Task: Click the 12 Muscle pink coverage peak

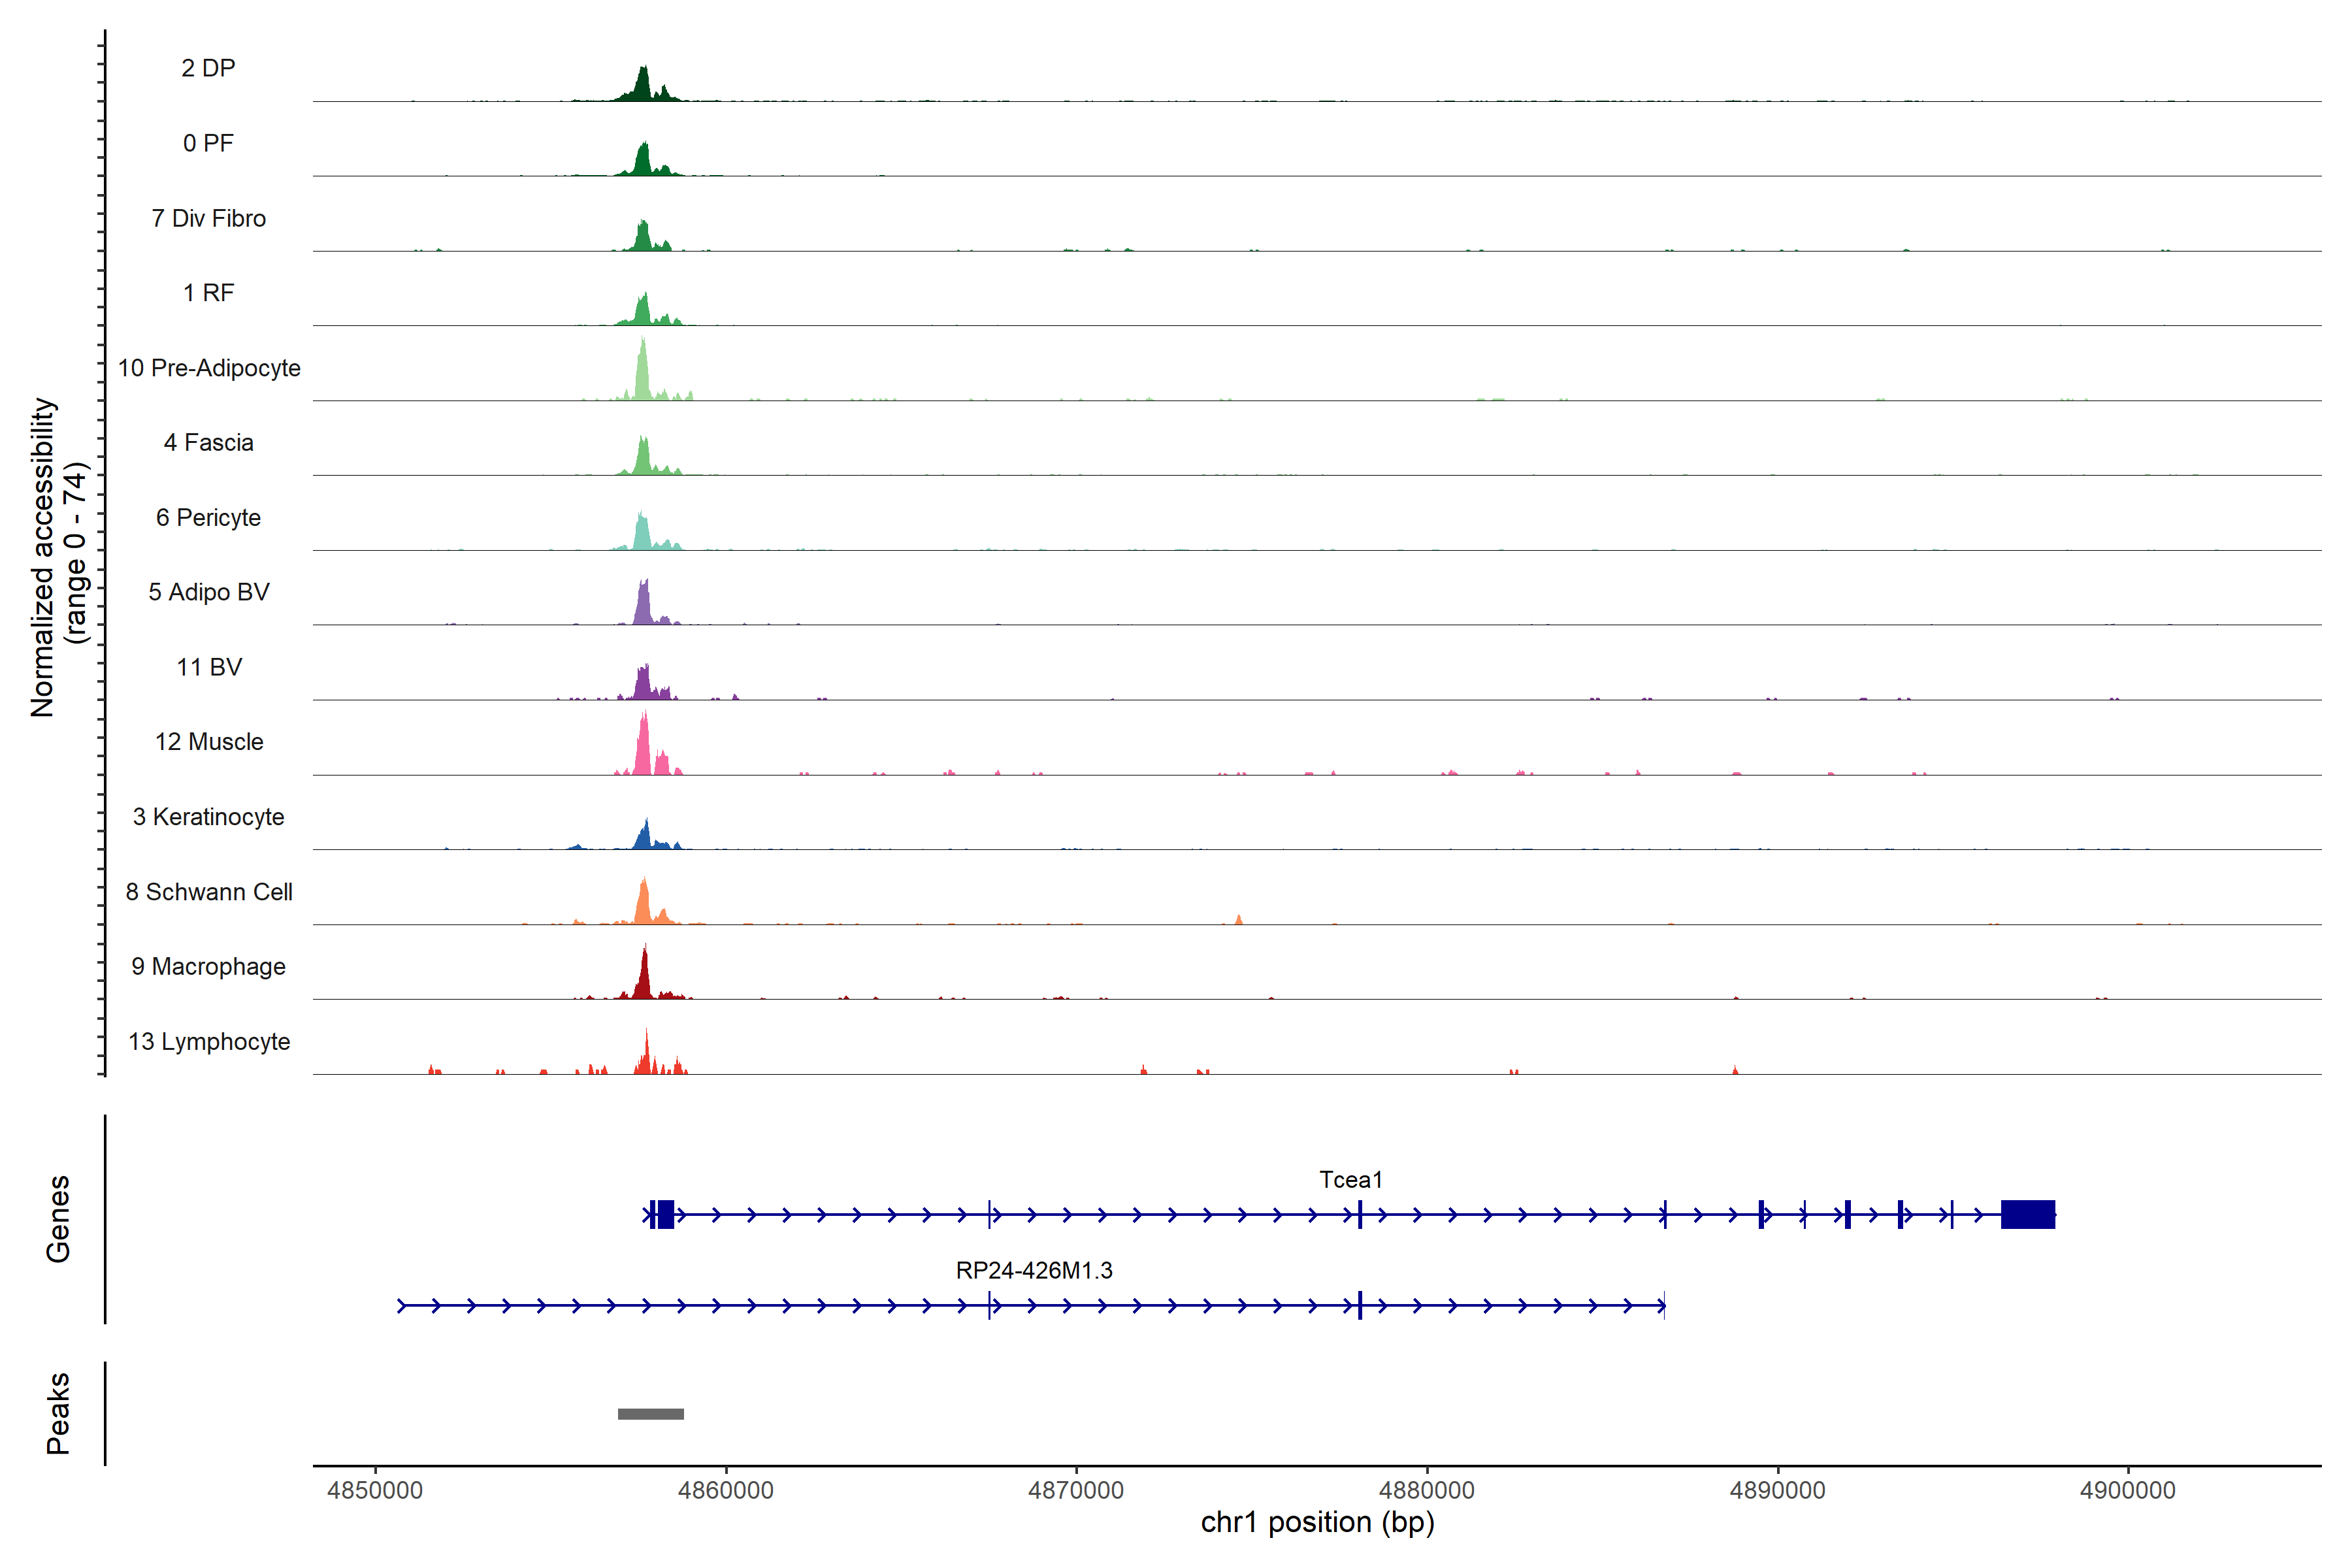Action: [x=643, y=750]
